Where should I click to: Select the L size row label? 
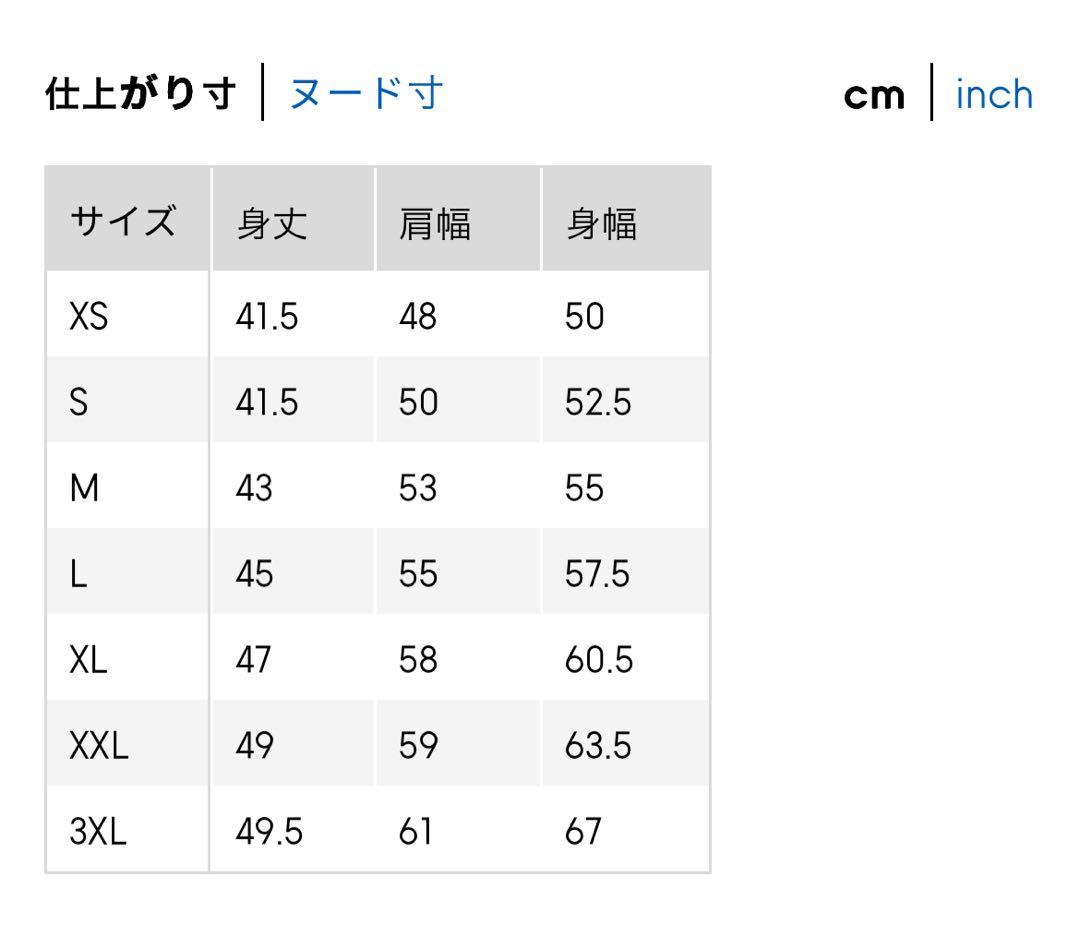79,575
